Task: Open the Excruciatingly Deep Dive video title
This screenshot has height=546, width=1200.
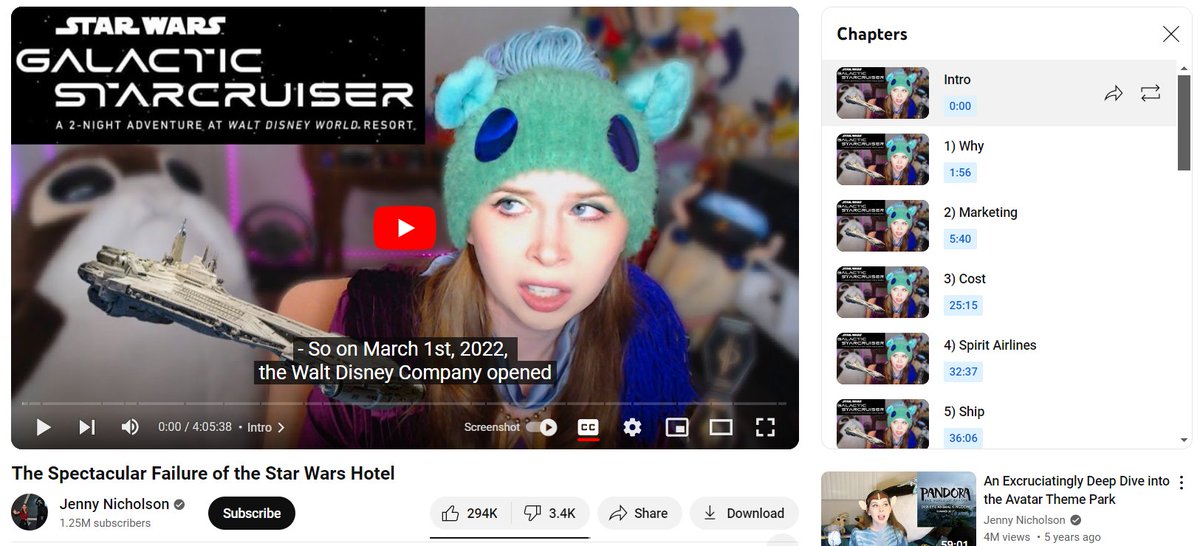Action: coord(1077,490)
